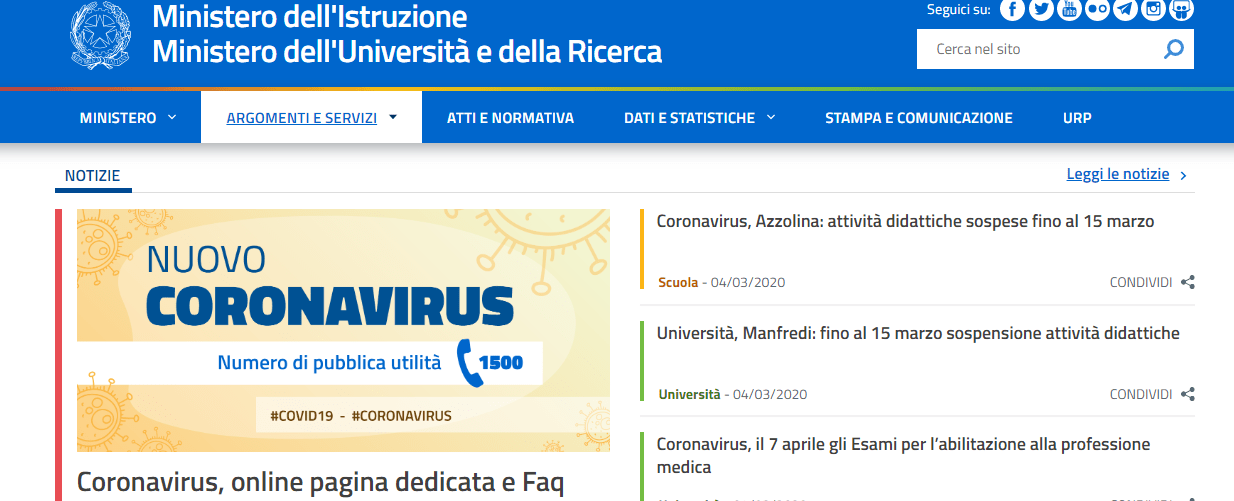This screenshot has width=1234, height=501.
Task: Open the Flickr social icon
Action: pos(1098,10)
